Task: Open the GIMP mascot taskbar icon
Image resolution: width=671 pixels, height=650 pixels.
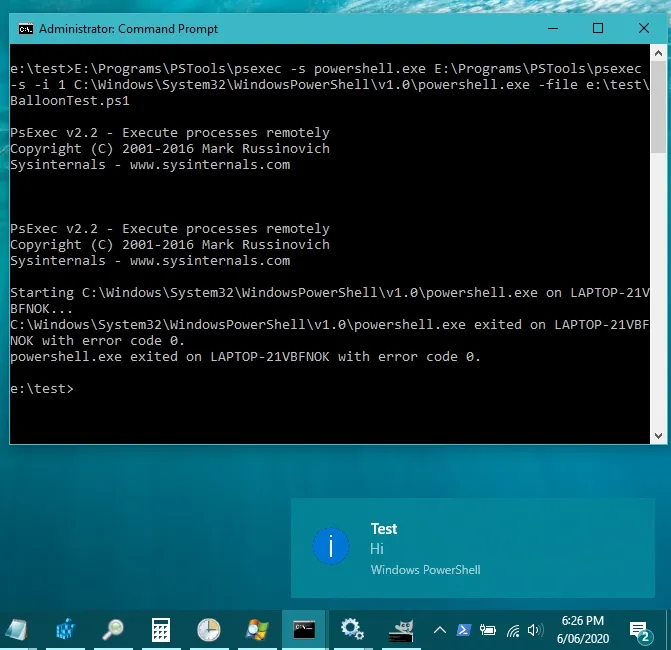Action: 401,631
